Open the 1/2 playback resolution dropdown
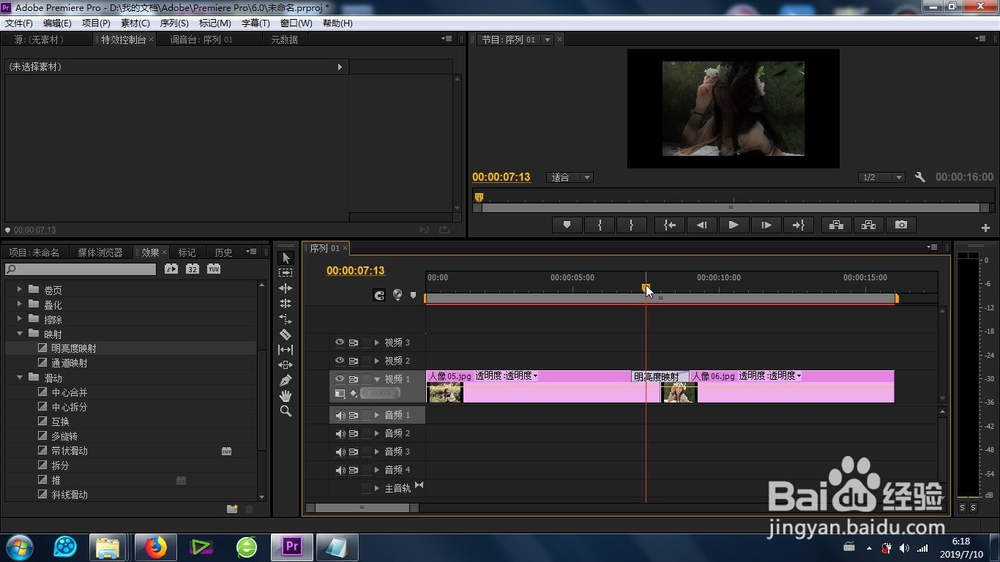1000x562 pixels. click(881, 177)
